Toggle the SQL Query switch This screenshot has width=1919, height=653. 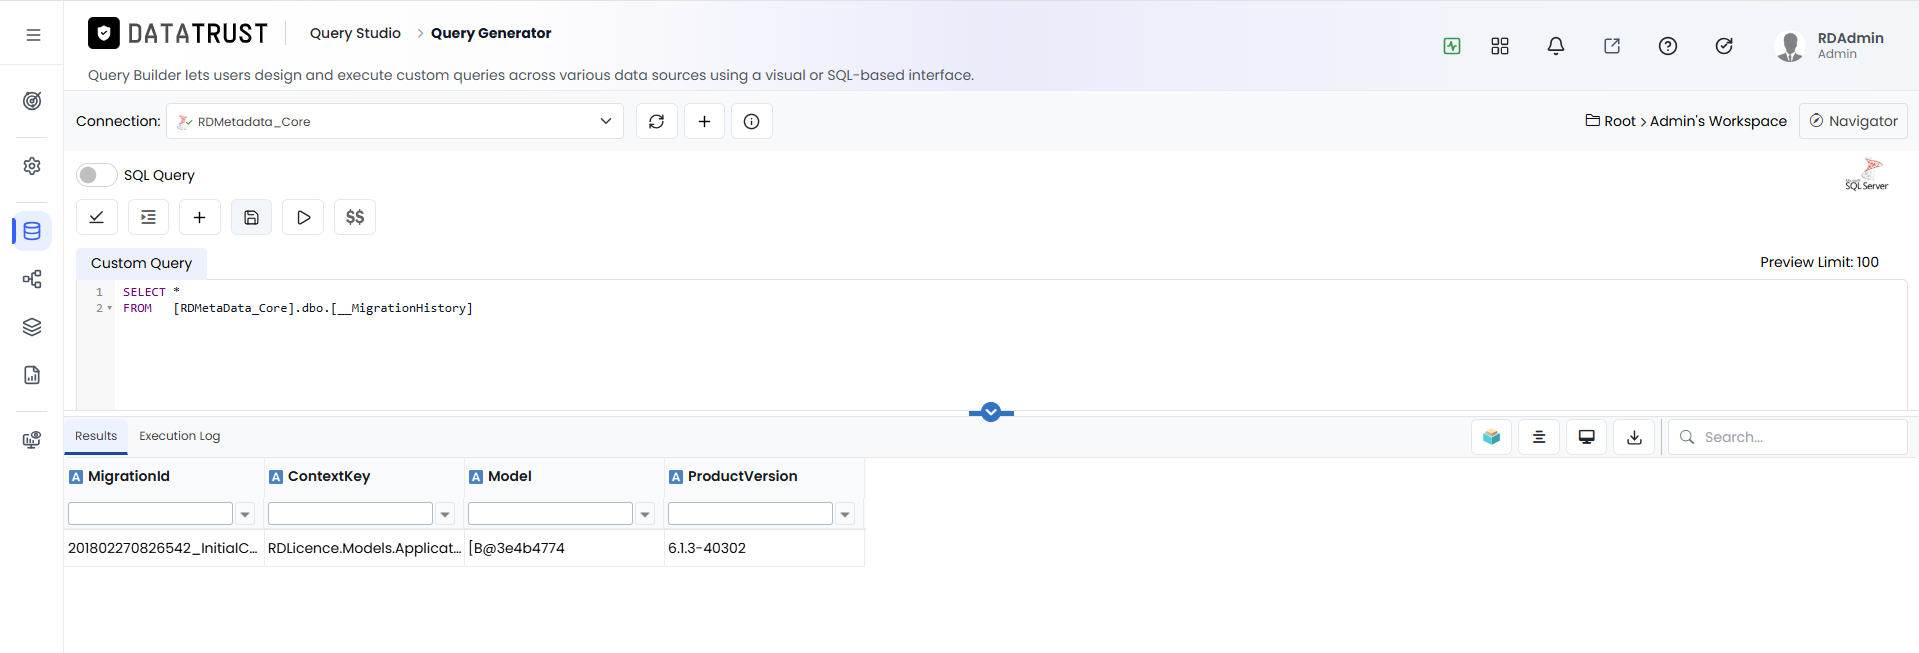pos(97,175)
